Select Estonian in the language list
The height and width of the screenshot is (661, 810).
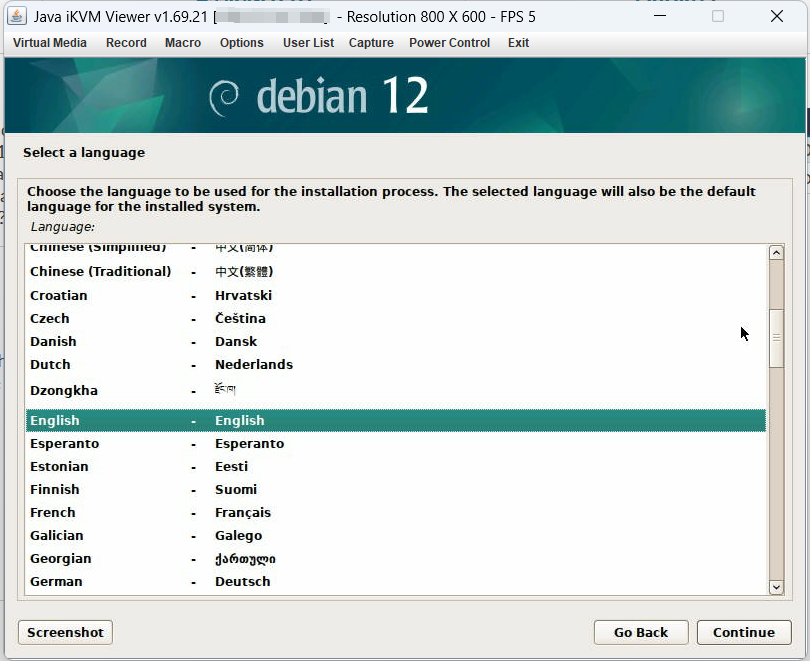pyautogui.click(x=396, y=467)
